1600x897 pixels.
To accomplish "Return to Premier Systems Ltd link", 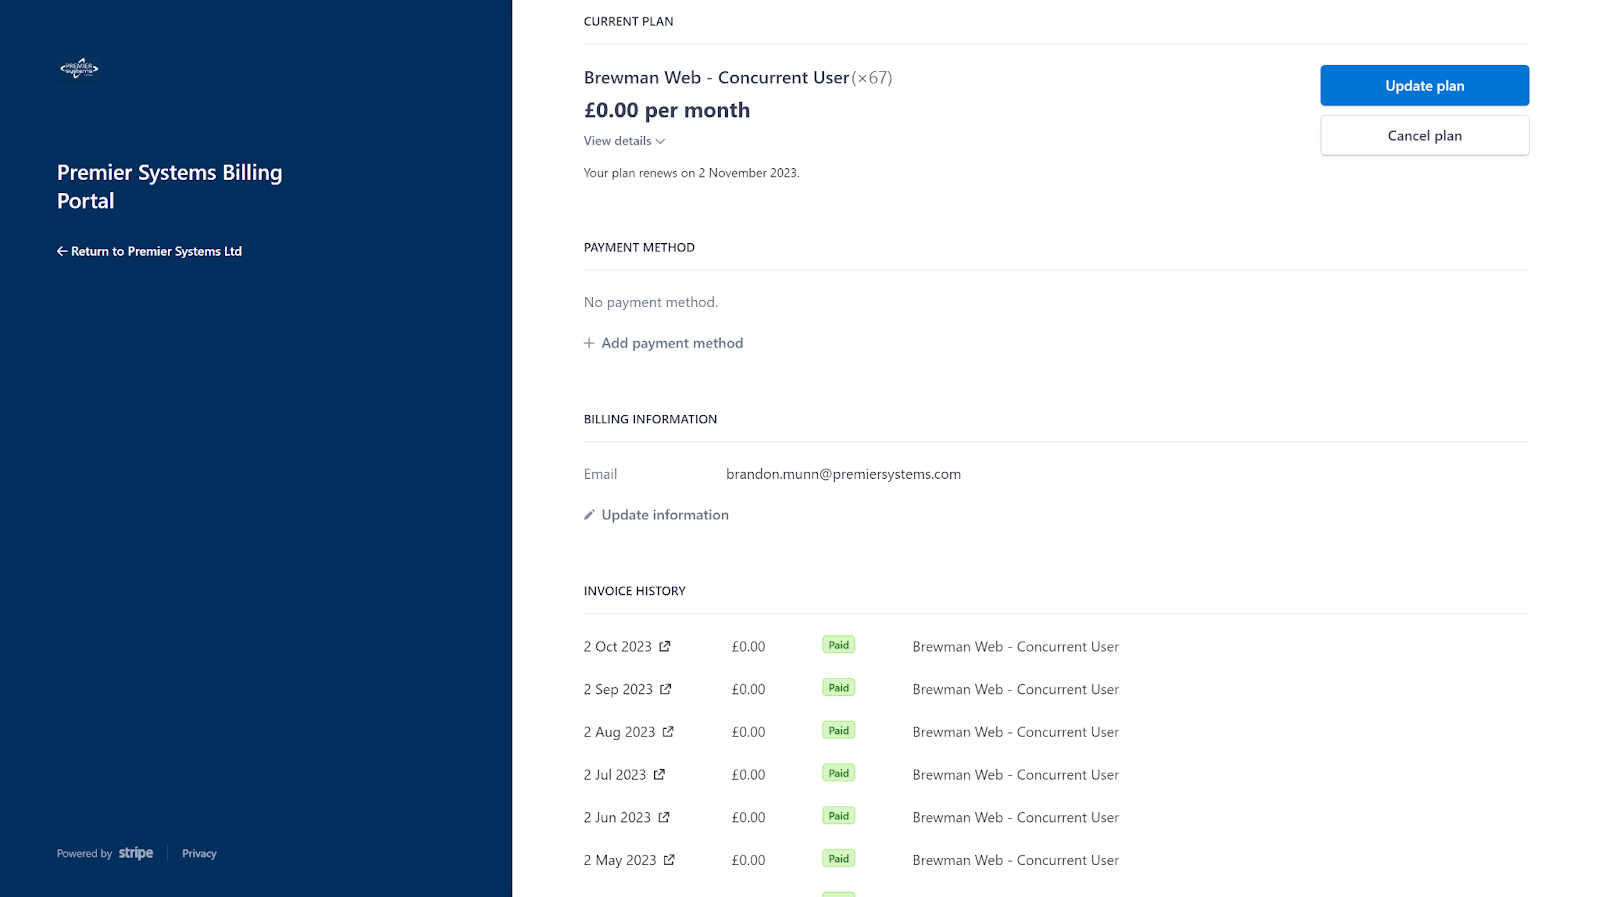I will tap(149, 251).
